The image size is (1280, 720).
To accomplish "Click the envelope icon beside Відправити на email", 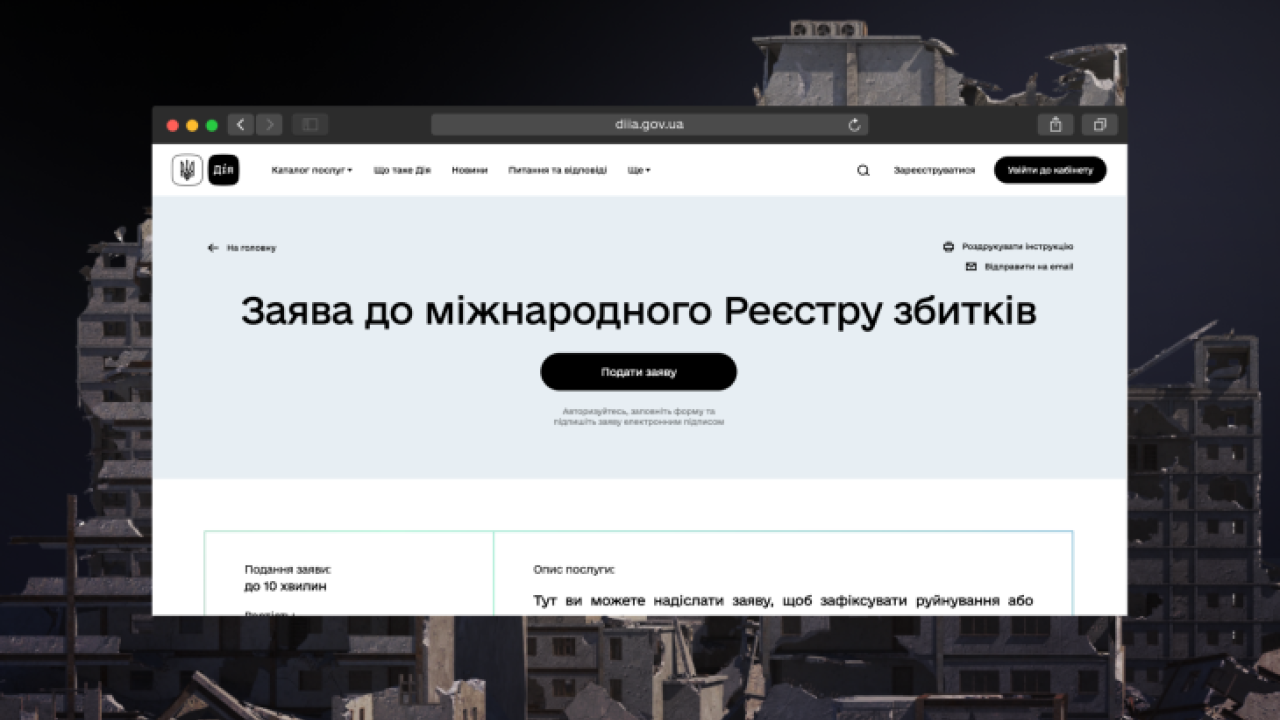I will pos(971,267).
